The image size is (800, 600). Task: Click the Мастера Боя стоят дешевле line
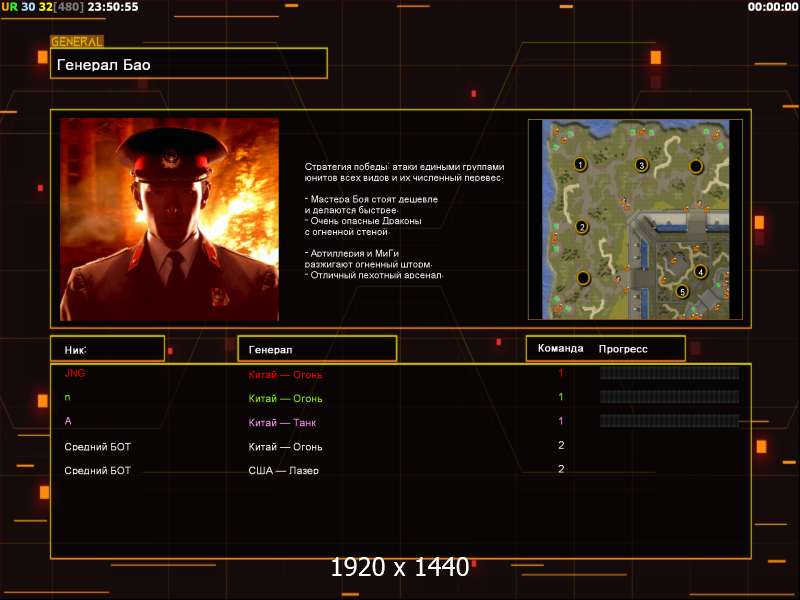pyautogui.click(x=371, y=199)
